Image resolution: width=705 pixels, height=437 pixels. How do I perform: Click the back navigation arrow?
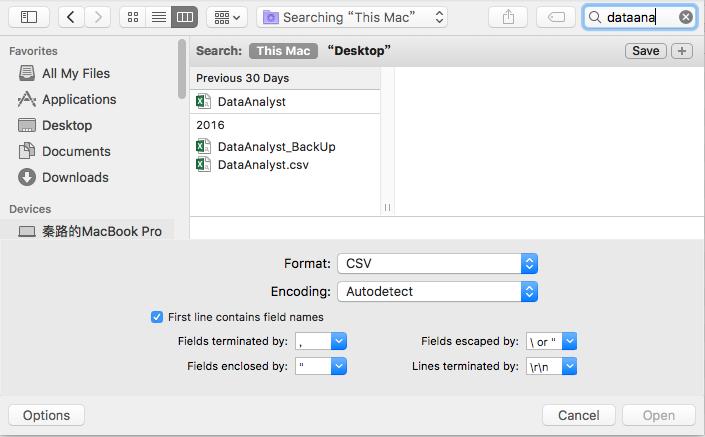pos(72,17)
